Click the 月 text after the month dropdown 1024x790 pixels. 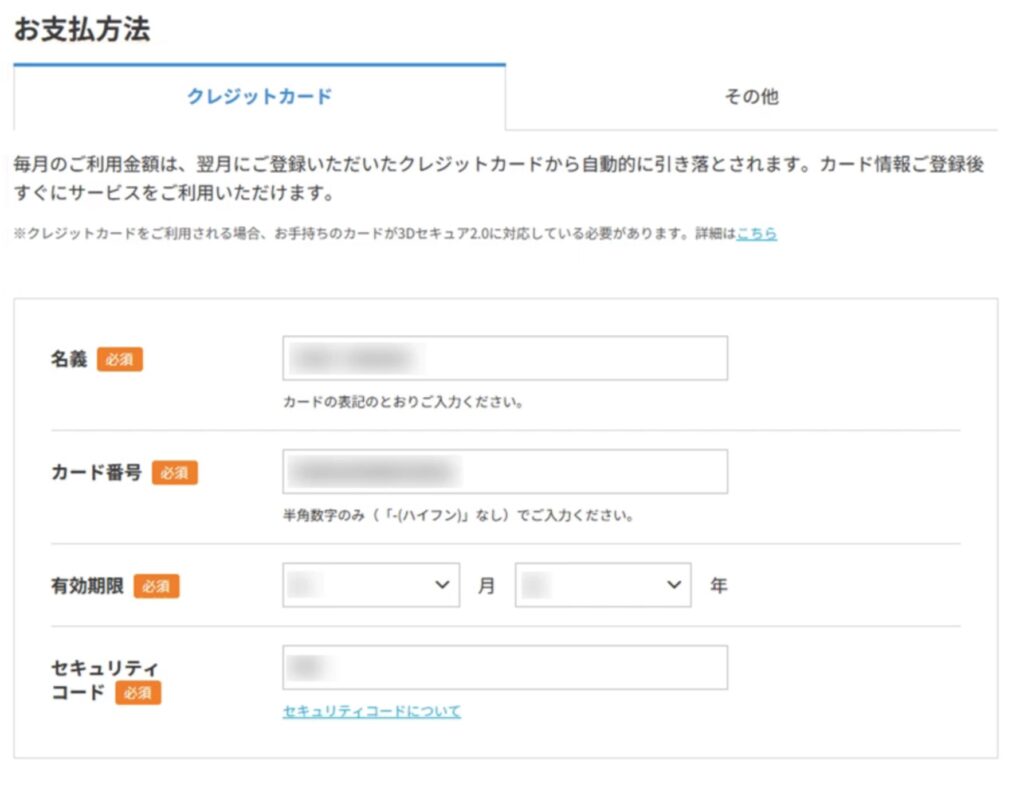pos(486,586)
